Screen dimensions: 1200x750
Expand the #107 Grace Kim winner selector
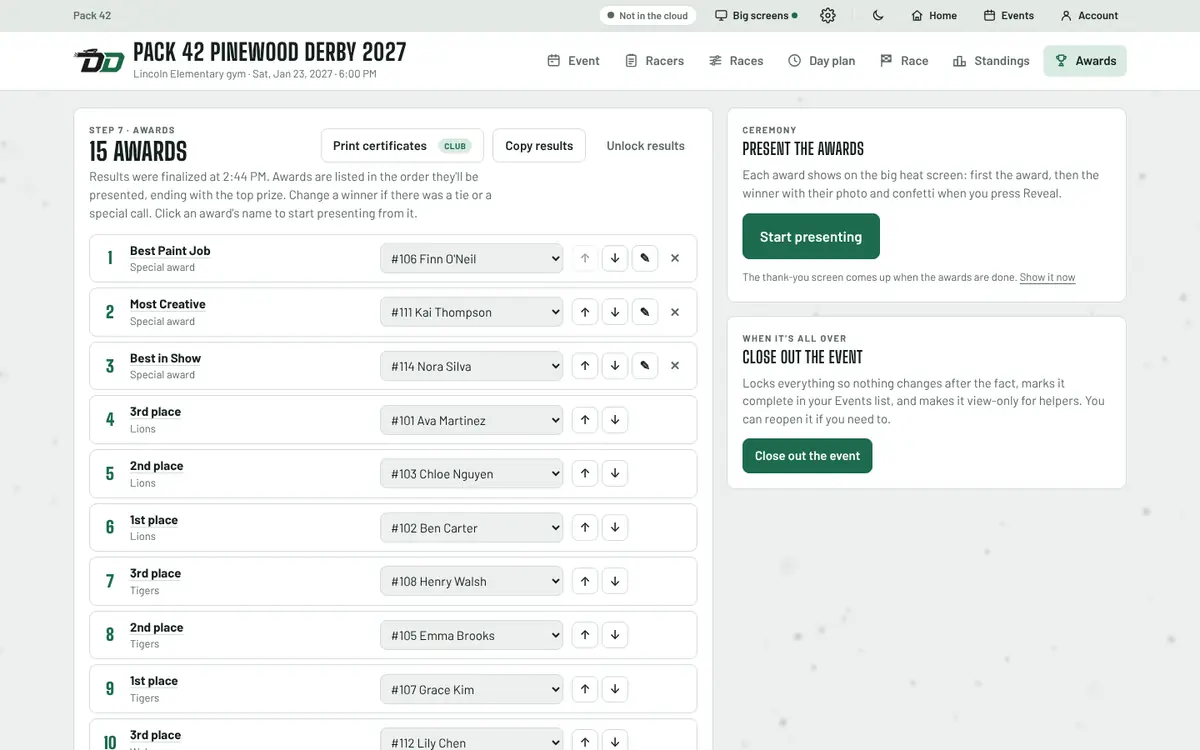pos(472,689)
